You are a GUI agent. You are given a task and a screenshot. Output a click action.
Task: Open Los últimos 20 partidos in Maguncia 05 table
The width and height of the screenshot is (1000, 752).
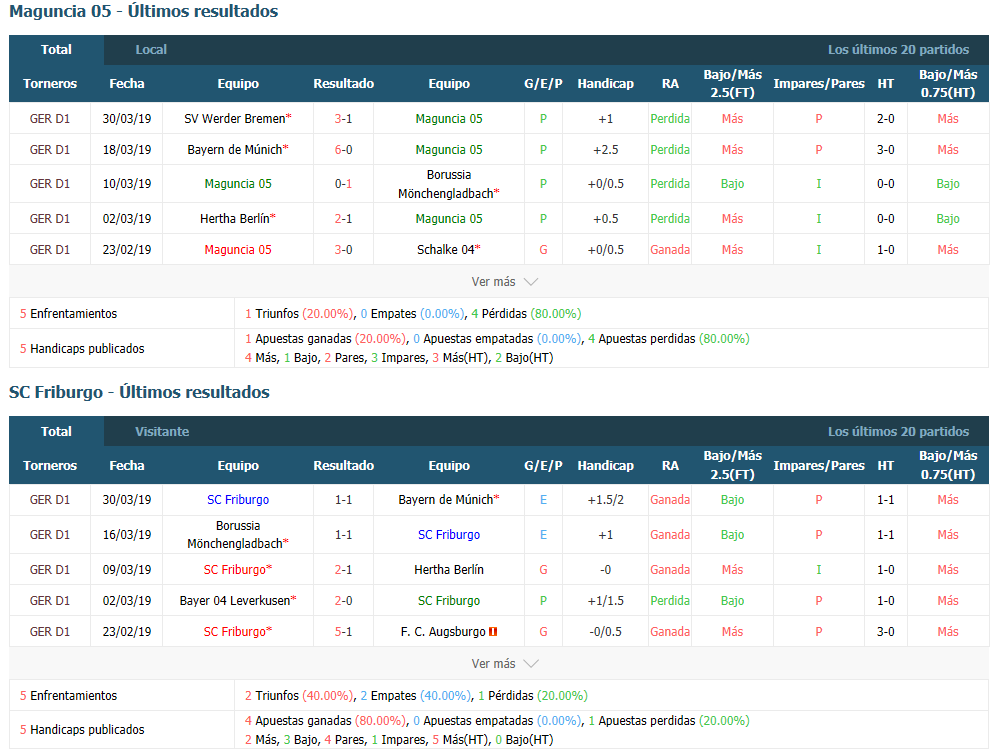898,50
